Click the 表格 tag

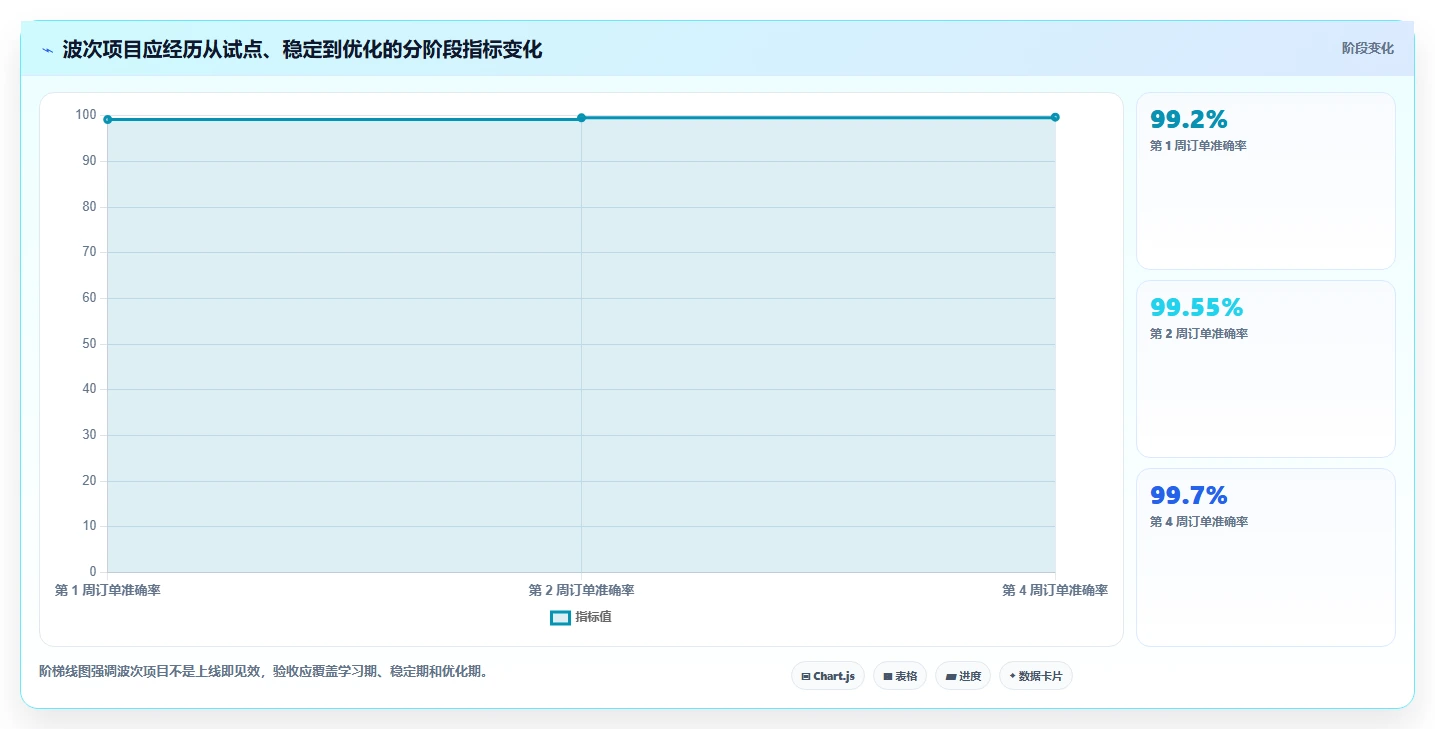click(x=900, y=676)
